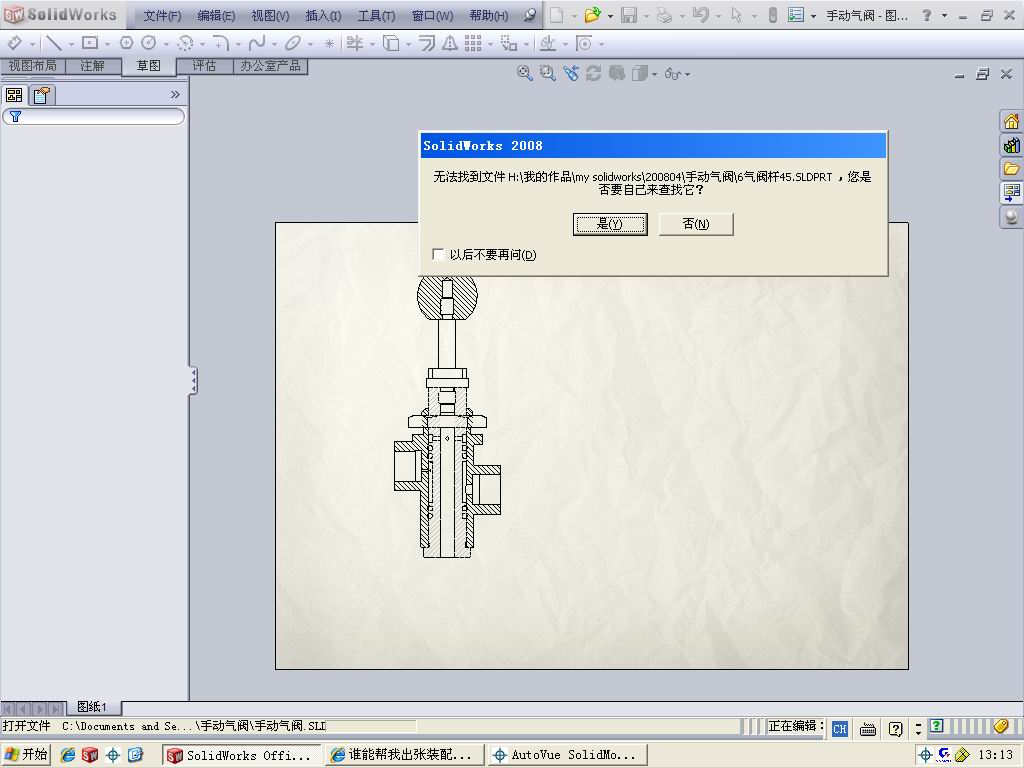Select the Trim Entities tool
Screen dimensions: 1024x768
click(355, 43)
